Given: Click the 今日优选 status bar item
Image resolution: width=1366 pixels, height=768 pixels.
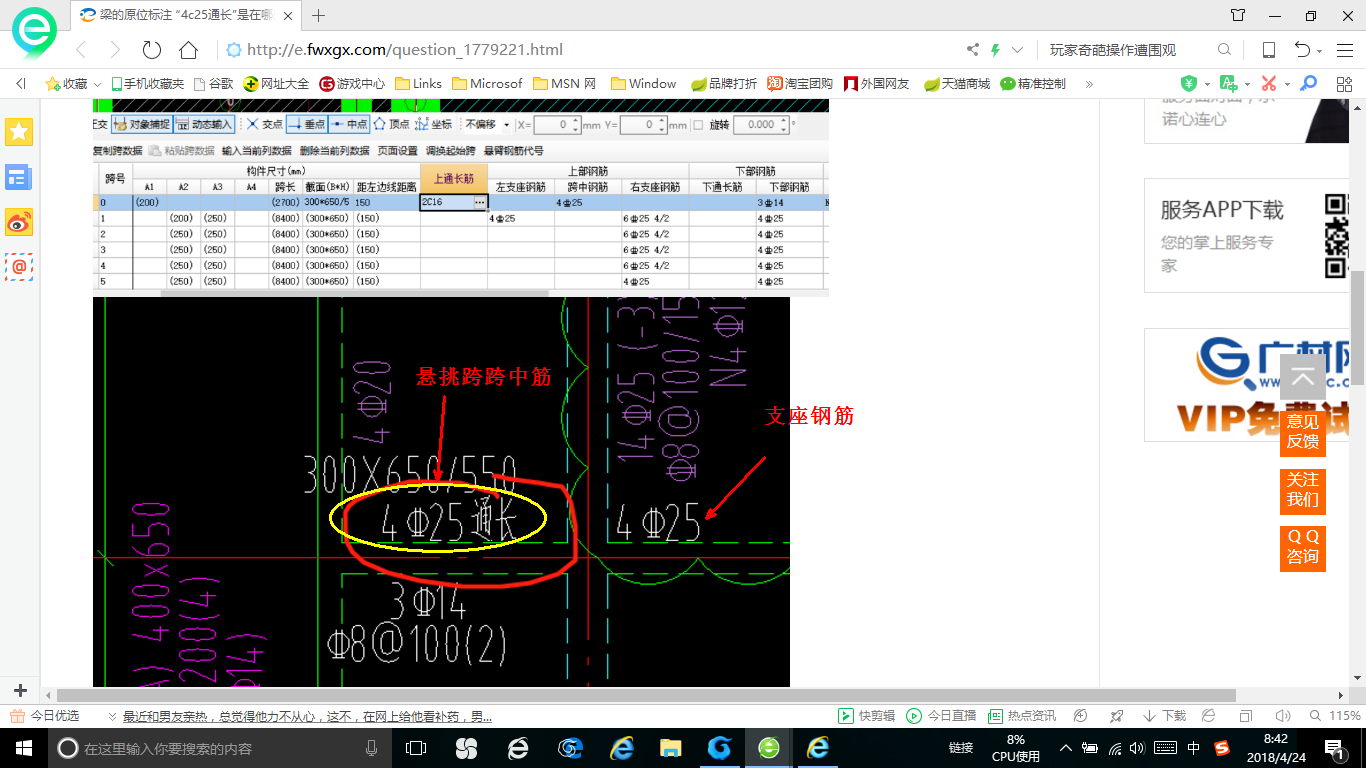Looking at the screenshot, I should click(x=44, y=716).
